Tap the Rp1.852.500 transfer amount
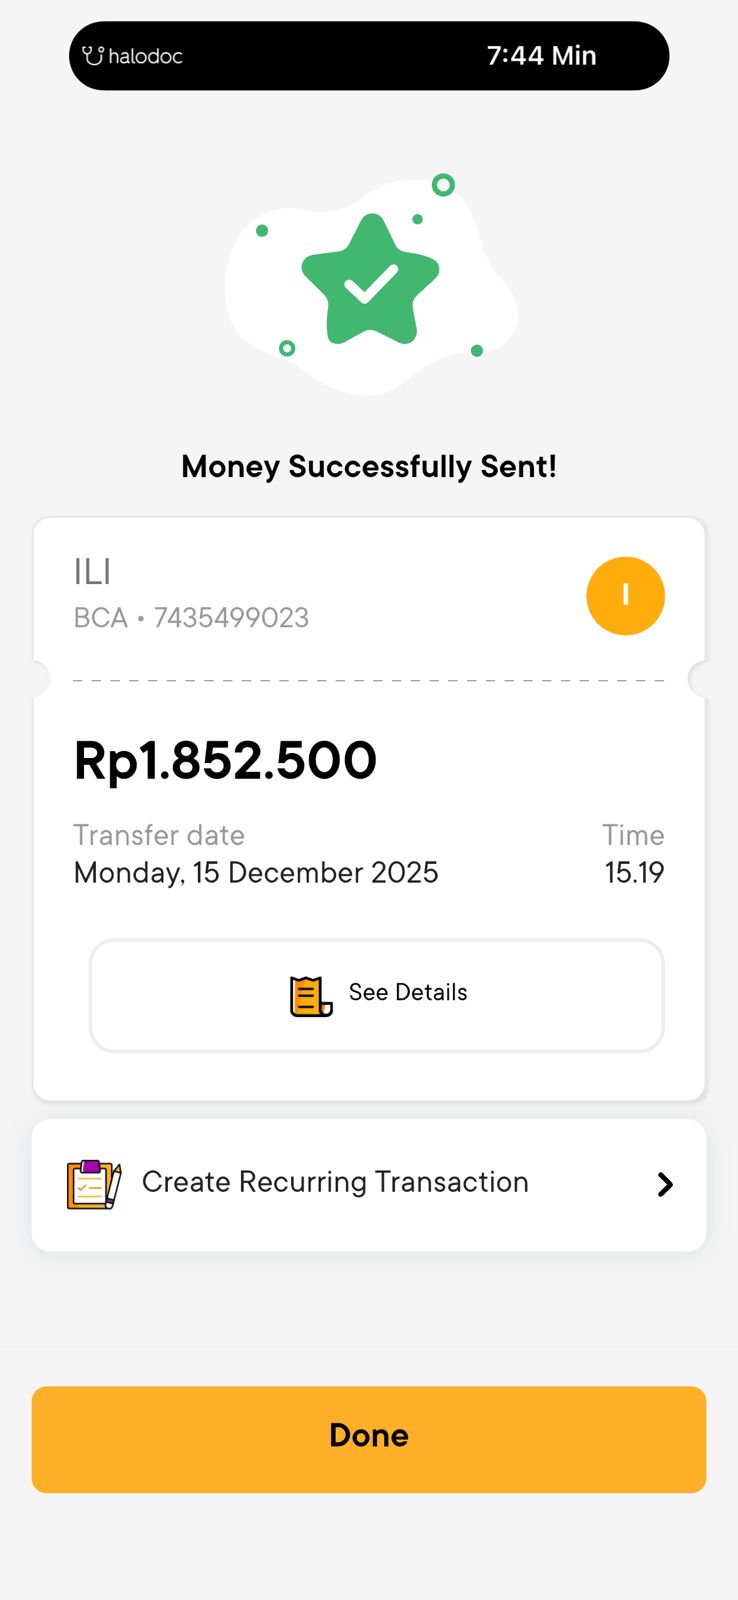 225,761
